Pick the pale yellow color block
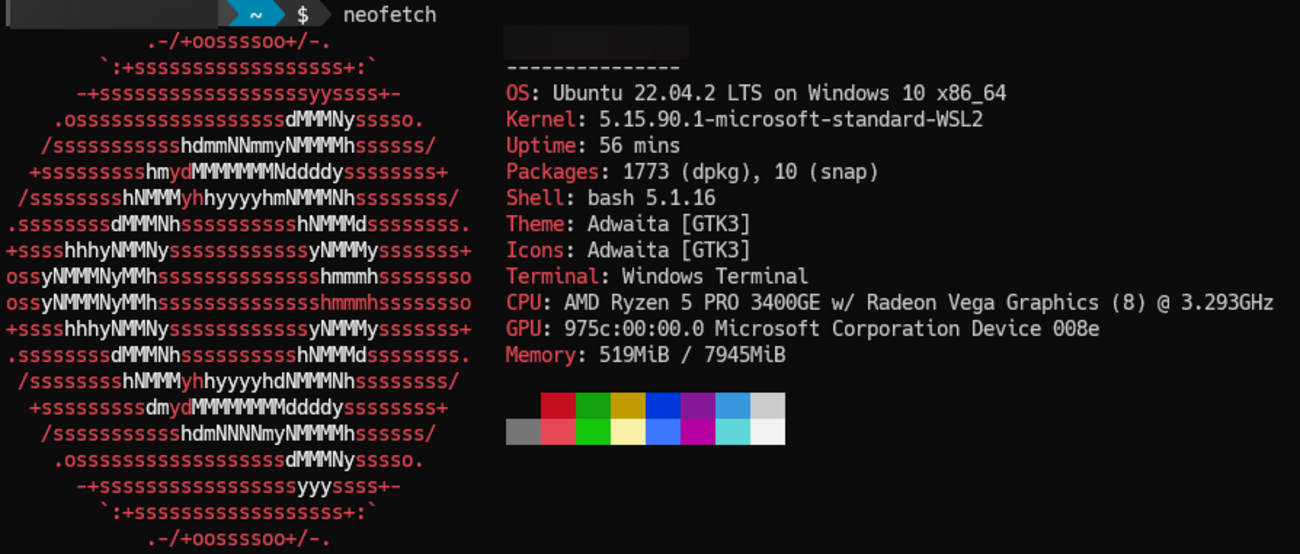This screenshot has width=1300, height=554. click(628, 431)
